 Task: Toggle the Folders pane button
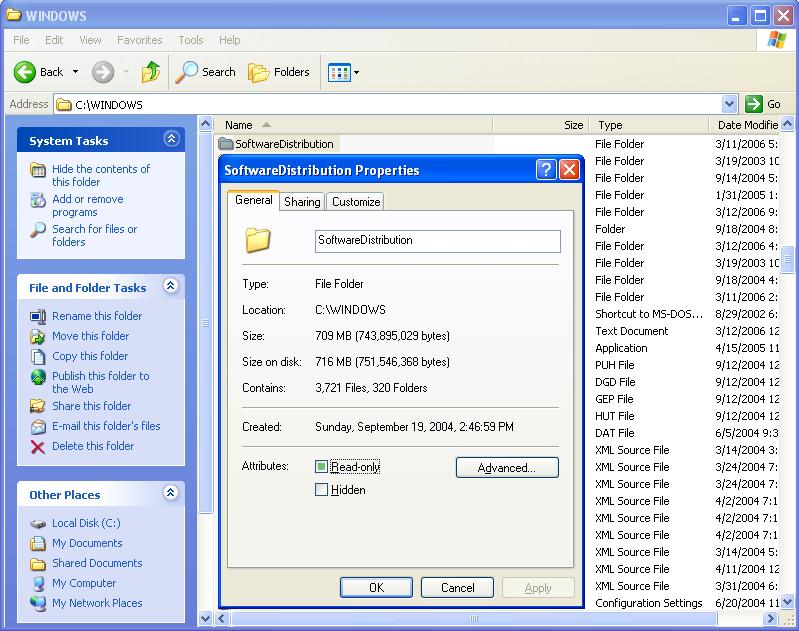pyautogui.click(x=279, y=72)
